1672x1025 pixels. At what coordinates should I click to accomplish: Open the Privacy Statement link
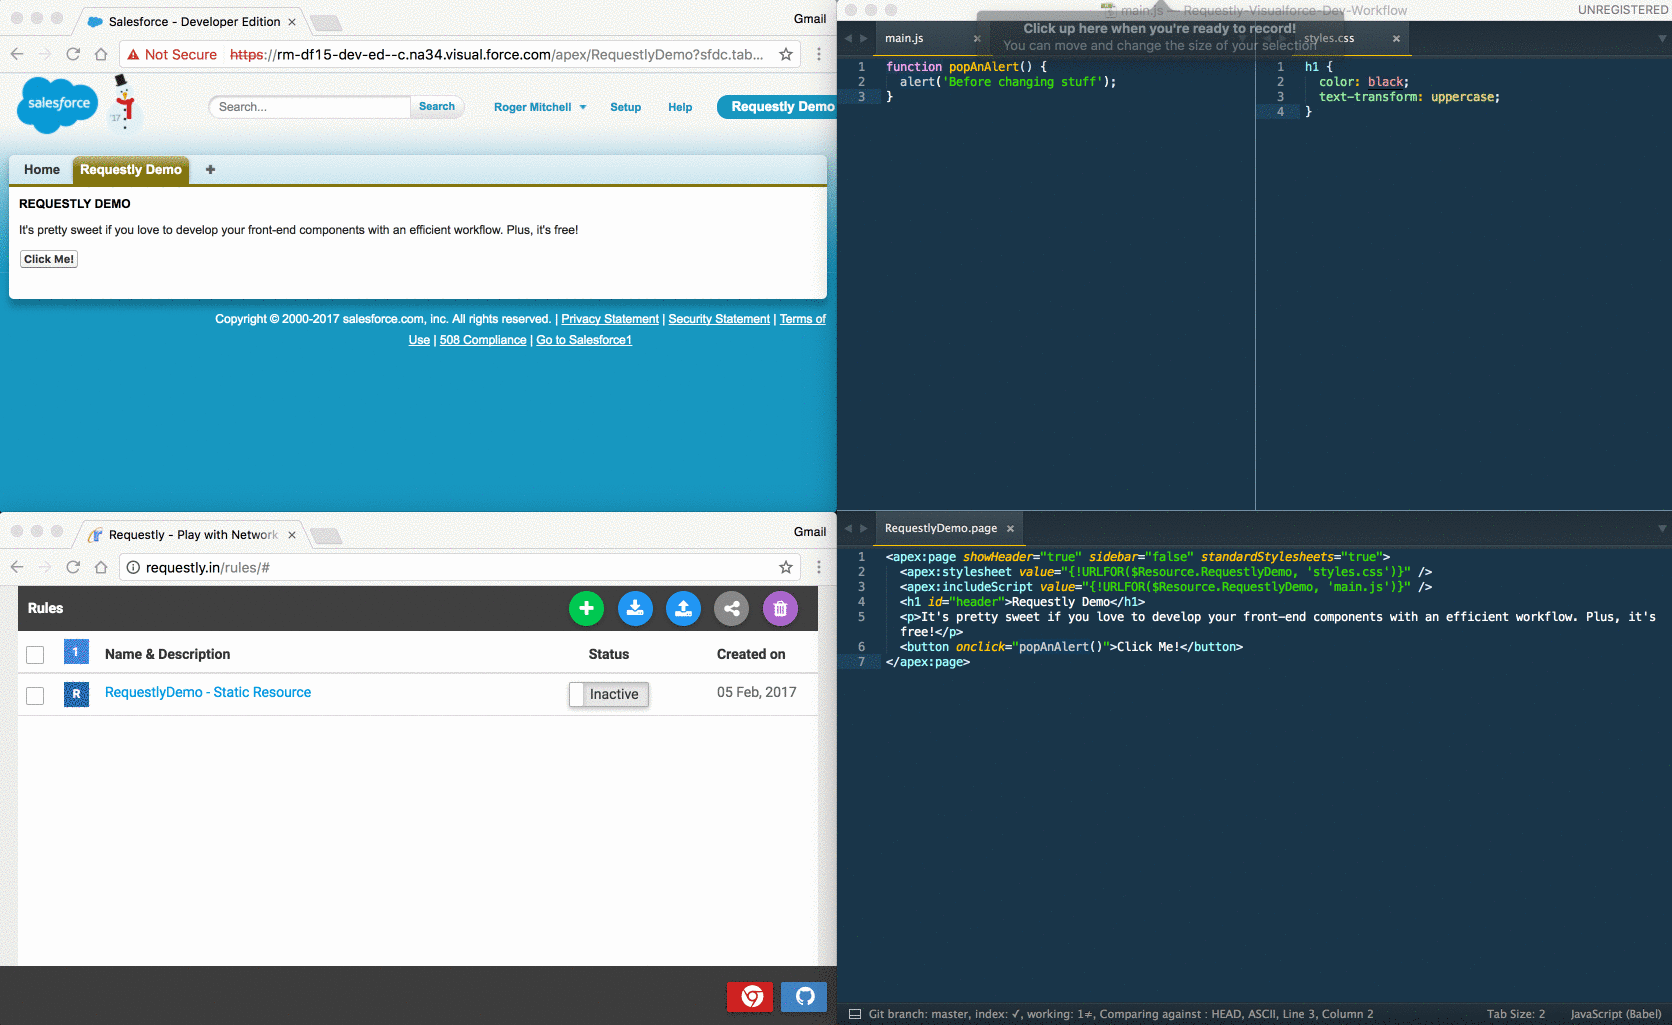coord(610,319)
